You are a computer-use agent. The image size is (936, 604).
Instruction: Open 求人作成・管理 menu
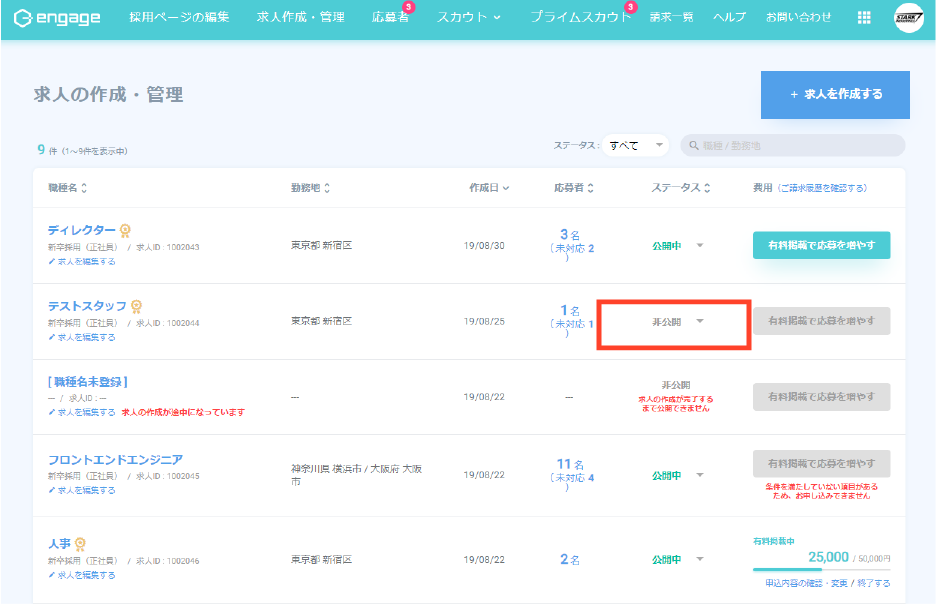pos(300,17)
